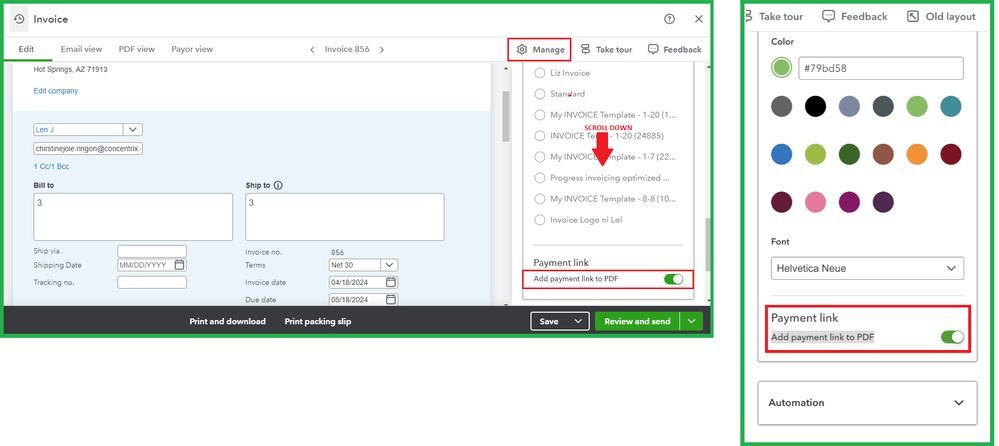Click Ship via field
This screenshot has height=446, width=999.
[152, 251]
